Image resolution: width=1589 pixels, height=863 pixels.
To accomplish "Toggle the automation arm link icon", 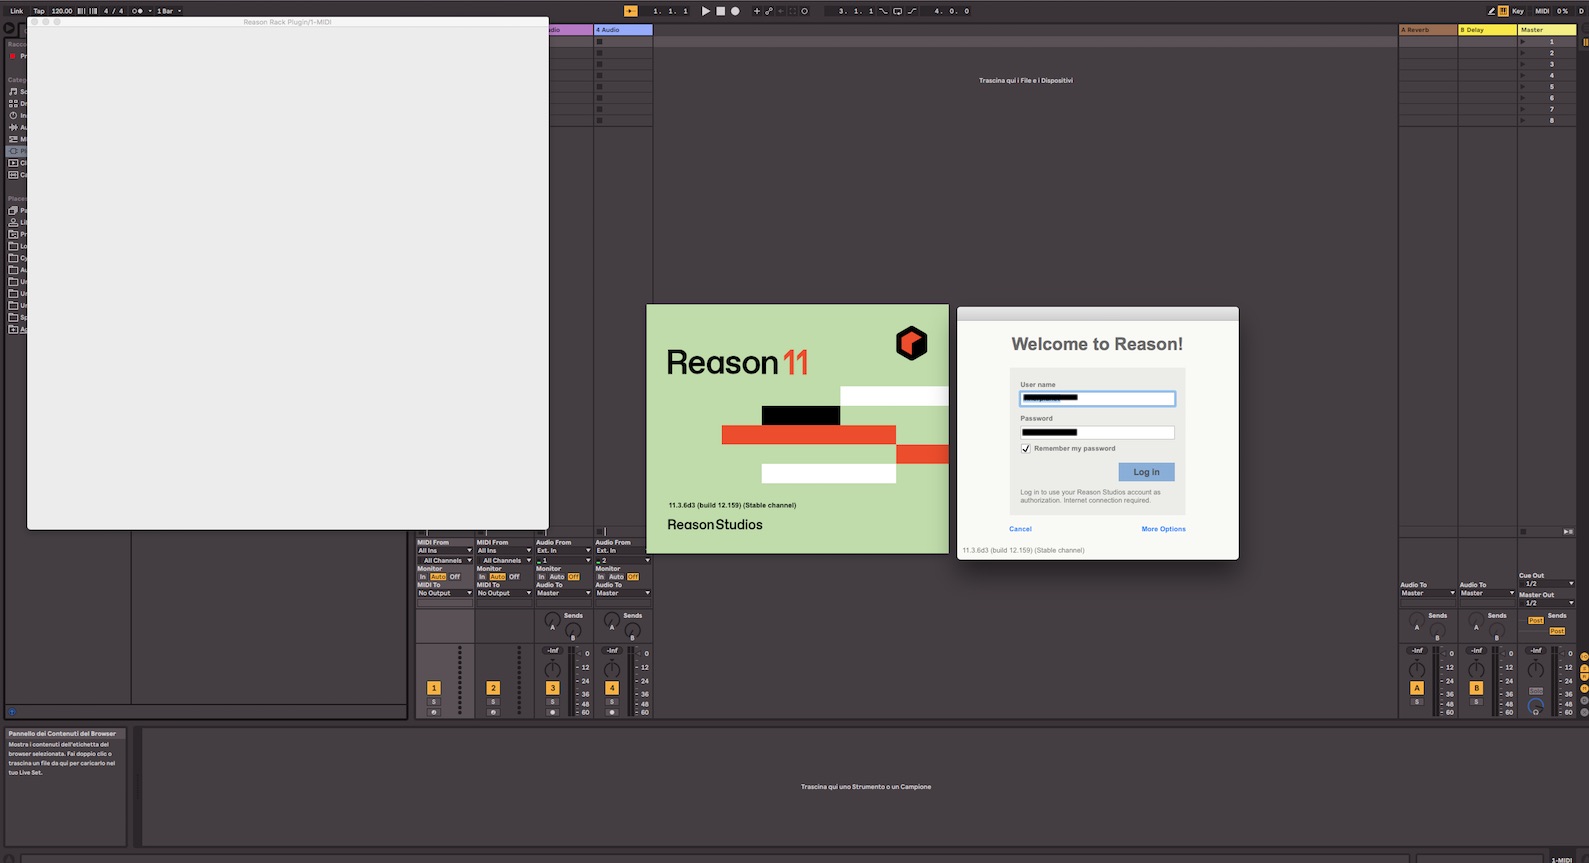I will pos(769,11).
